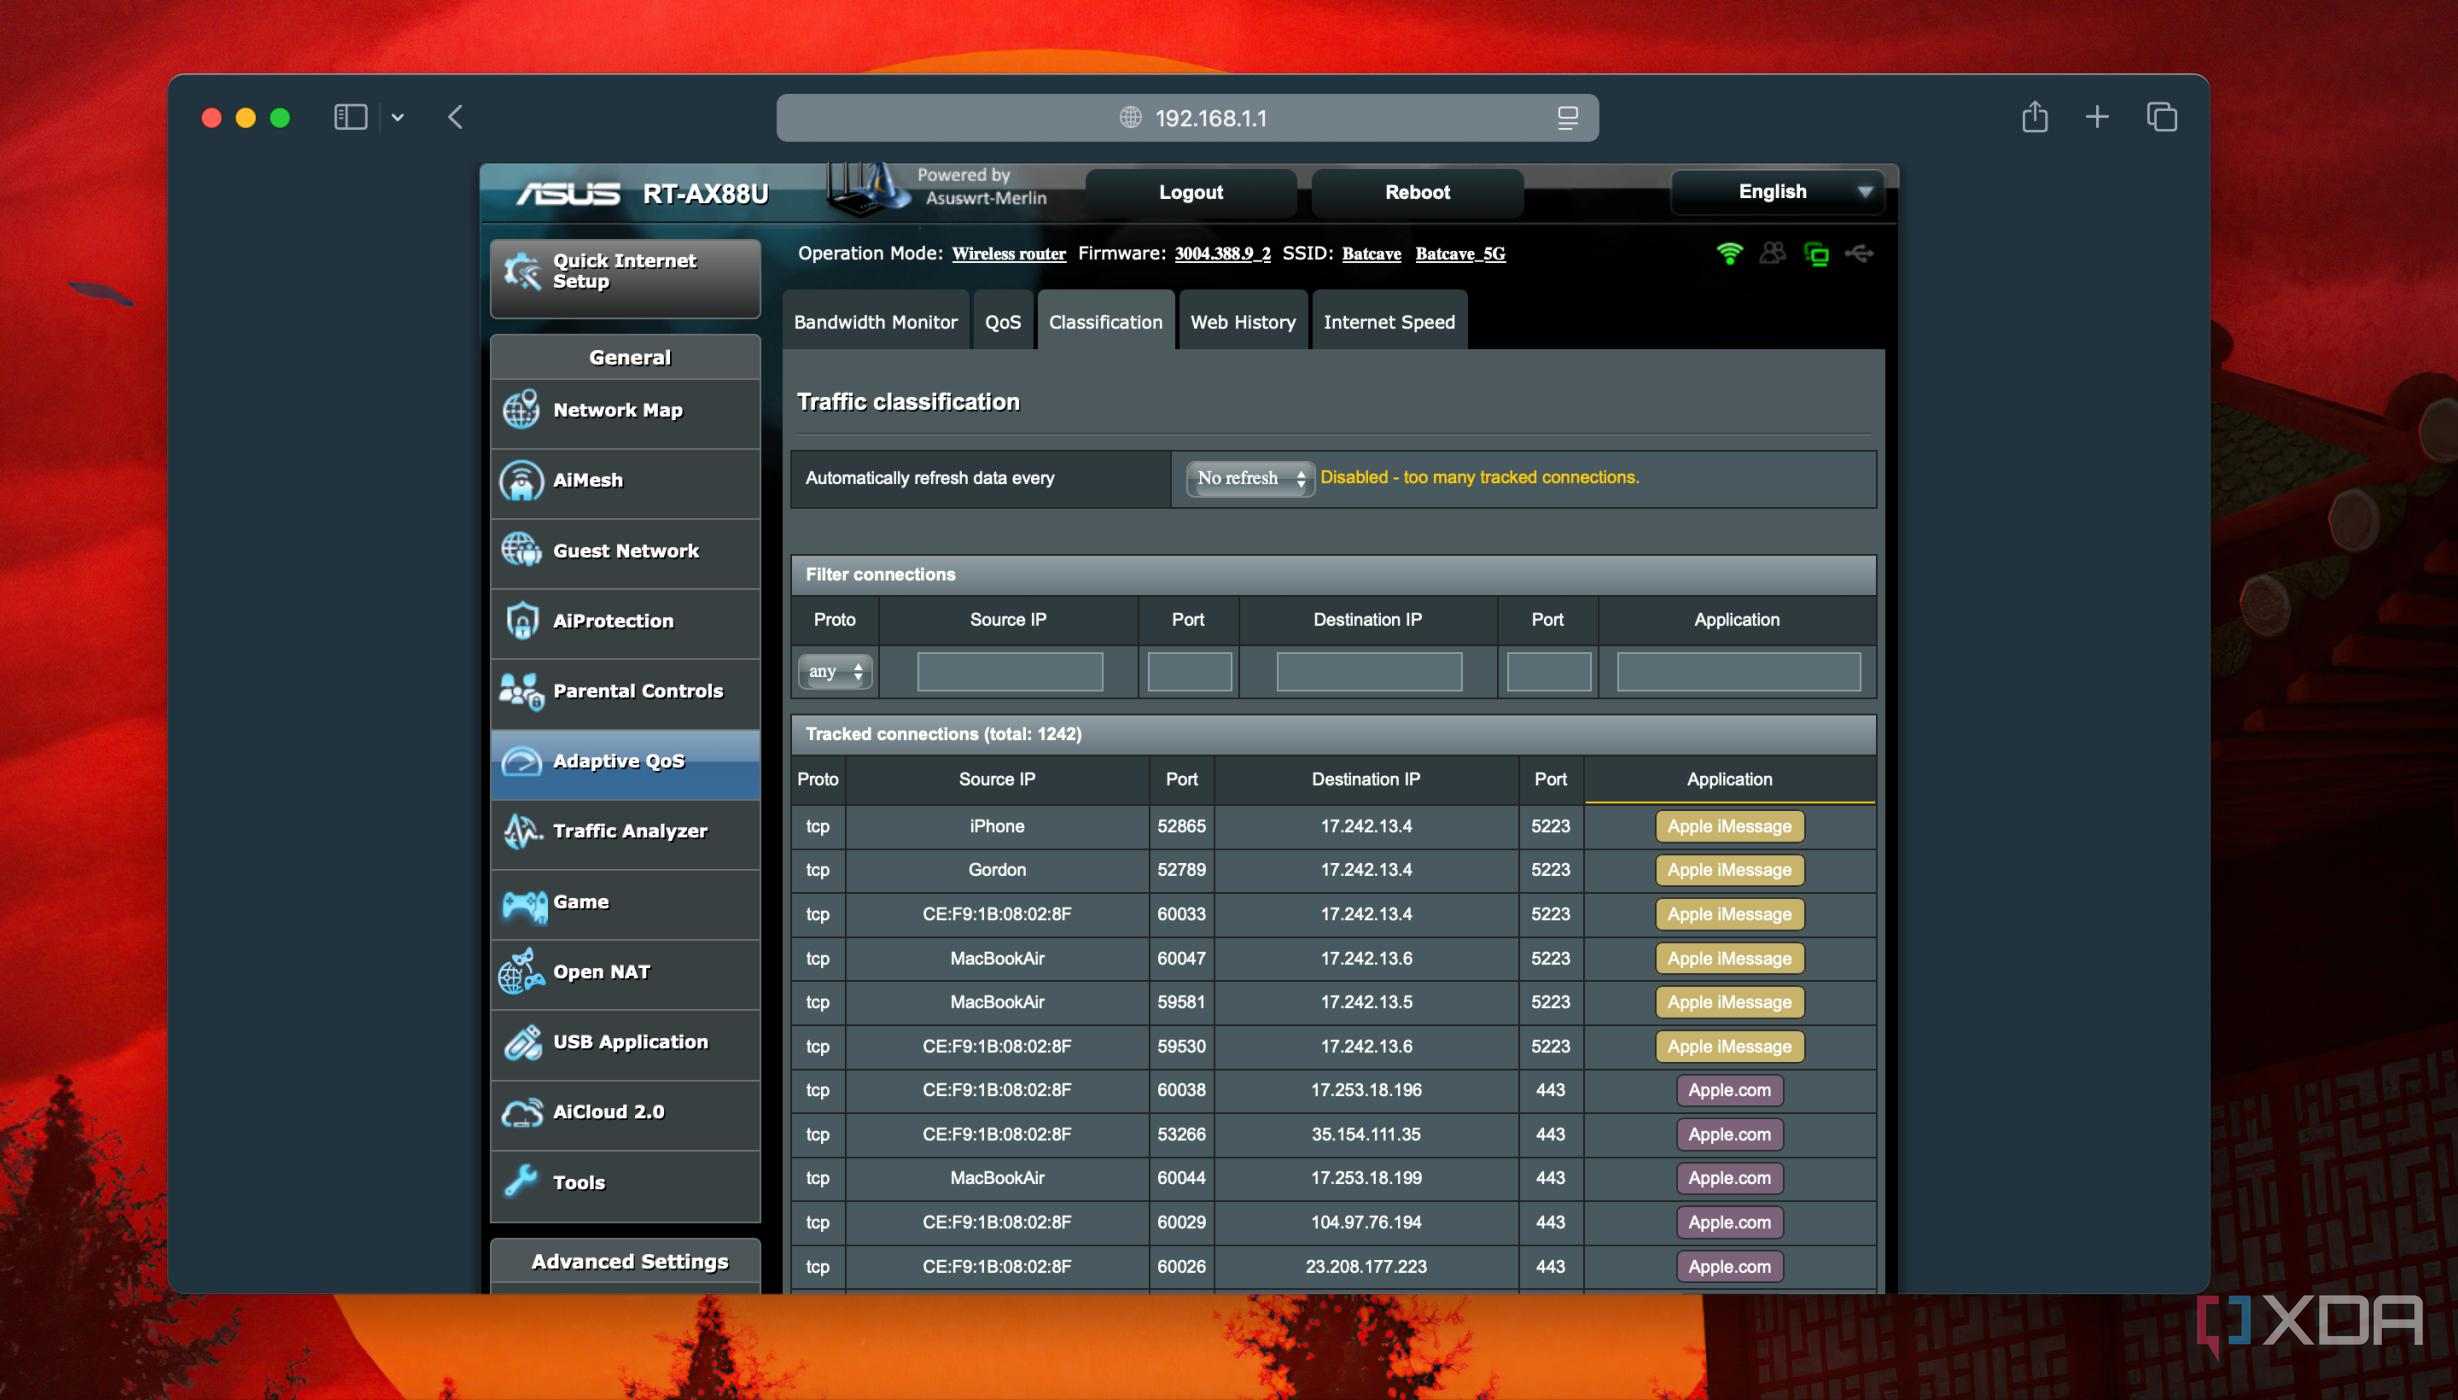Expand Safari sidebar options chevron
Image resolution: width=2458 pixels, height=1400 pixels.
(397, 117)
